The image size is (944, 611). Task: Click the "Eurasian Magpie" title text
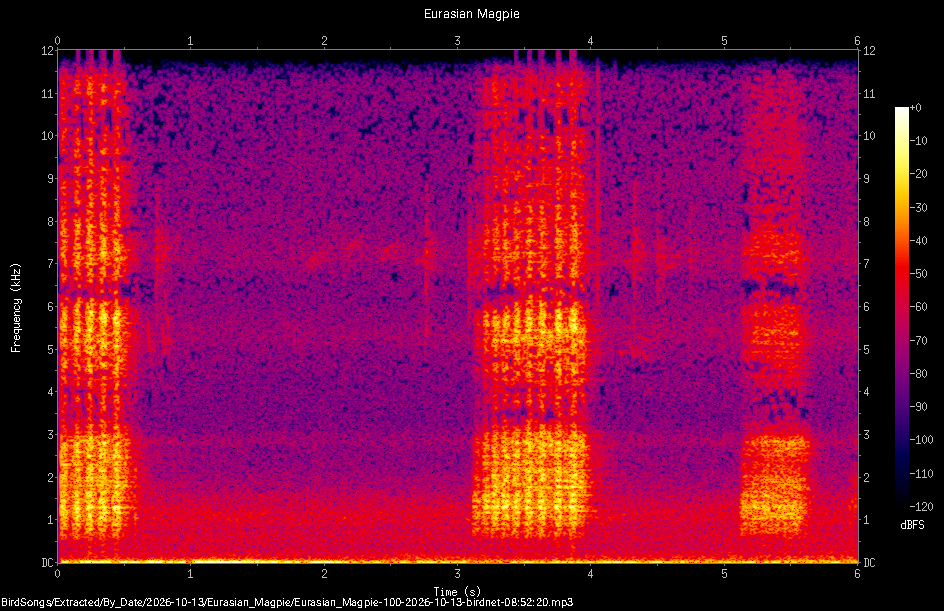click(471, 14)
